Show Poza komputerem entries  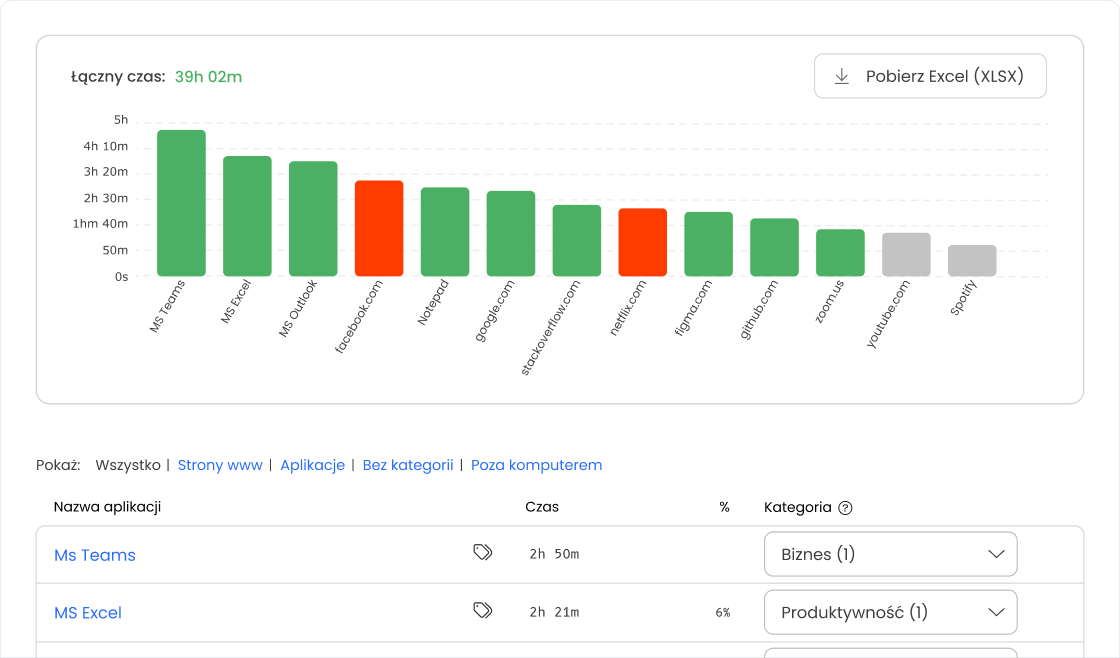point(536,465)
